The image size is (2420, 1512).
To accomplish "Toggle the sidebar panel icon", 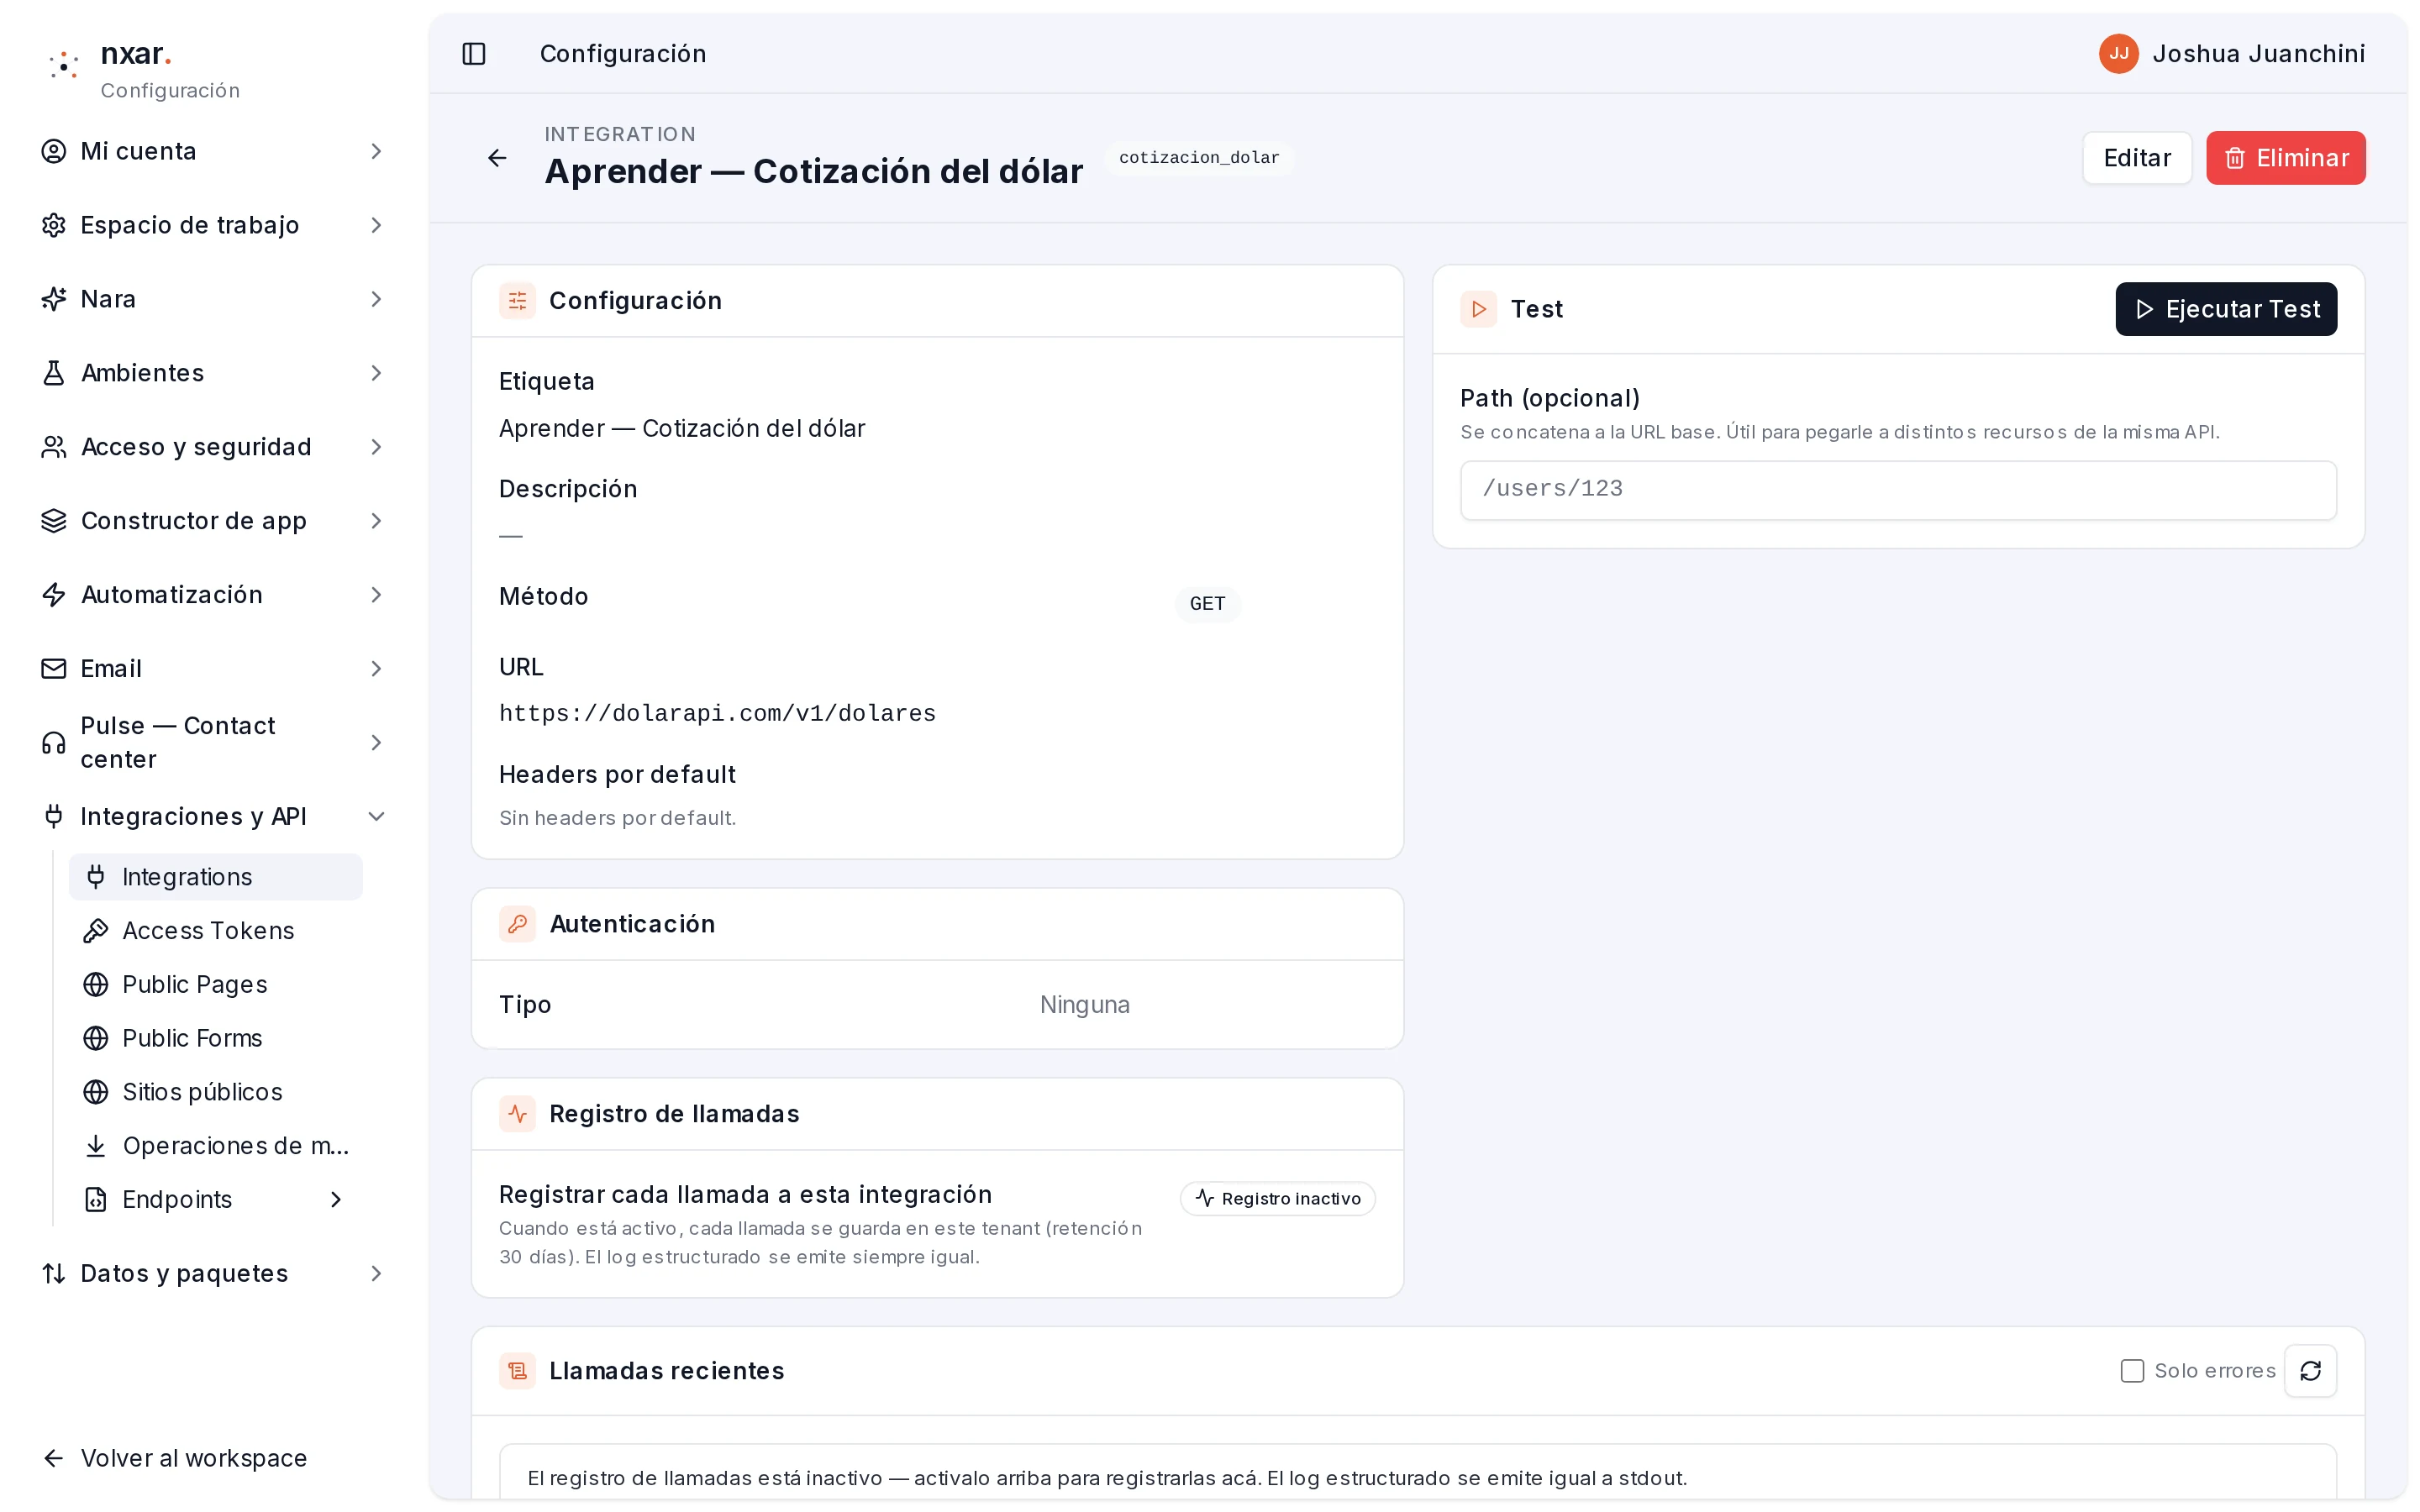I will coord(474,54).
